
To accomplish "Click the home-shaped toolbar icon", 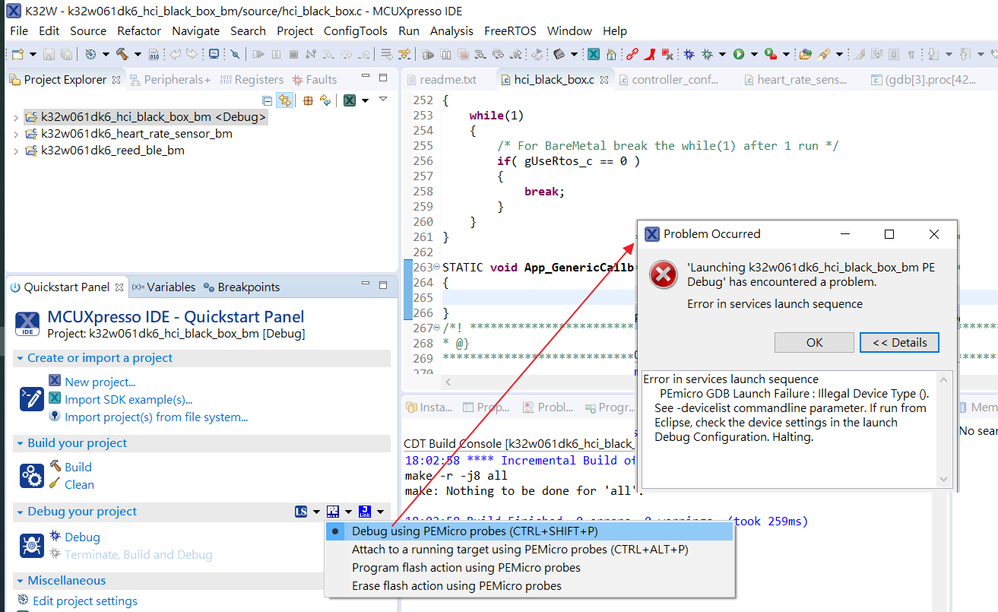I will click(x=611, y=55).
